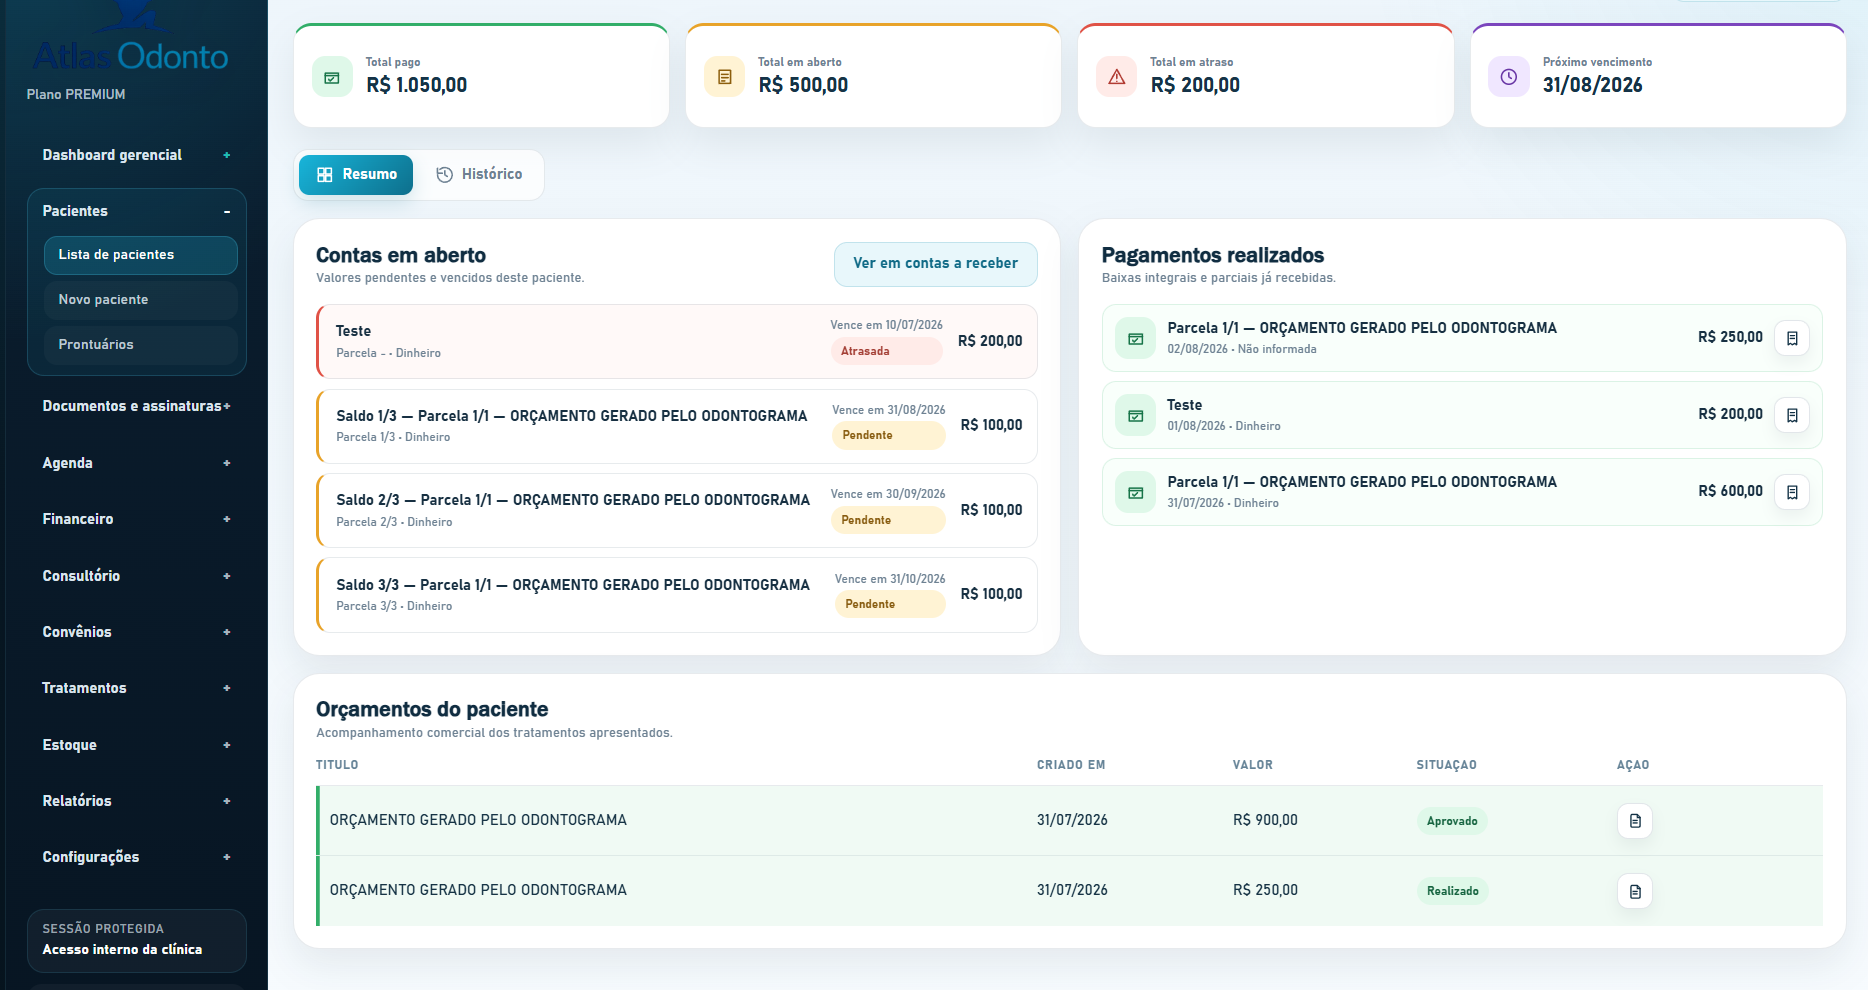Click payment icon beside 02/08/2026 Parcela 1/1

1135,338
